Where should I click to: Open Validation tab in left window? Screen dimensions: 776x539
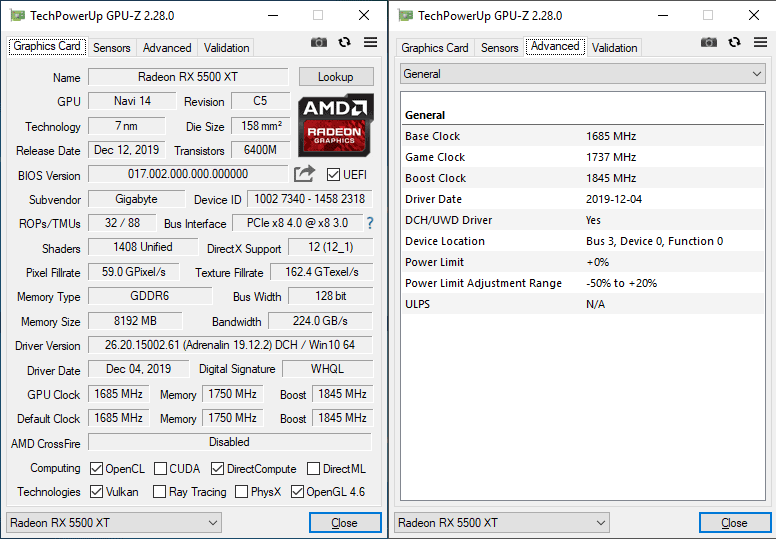coord(227,48)
